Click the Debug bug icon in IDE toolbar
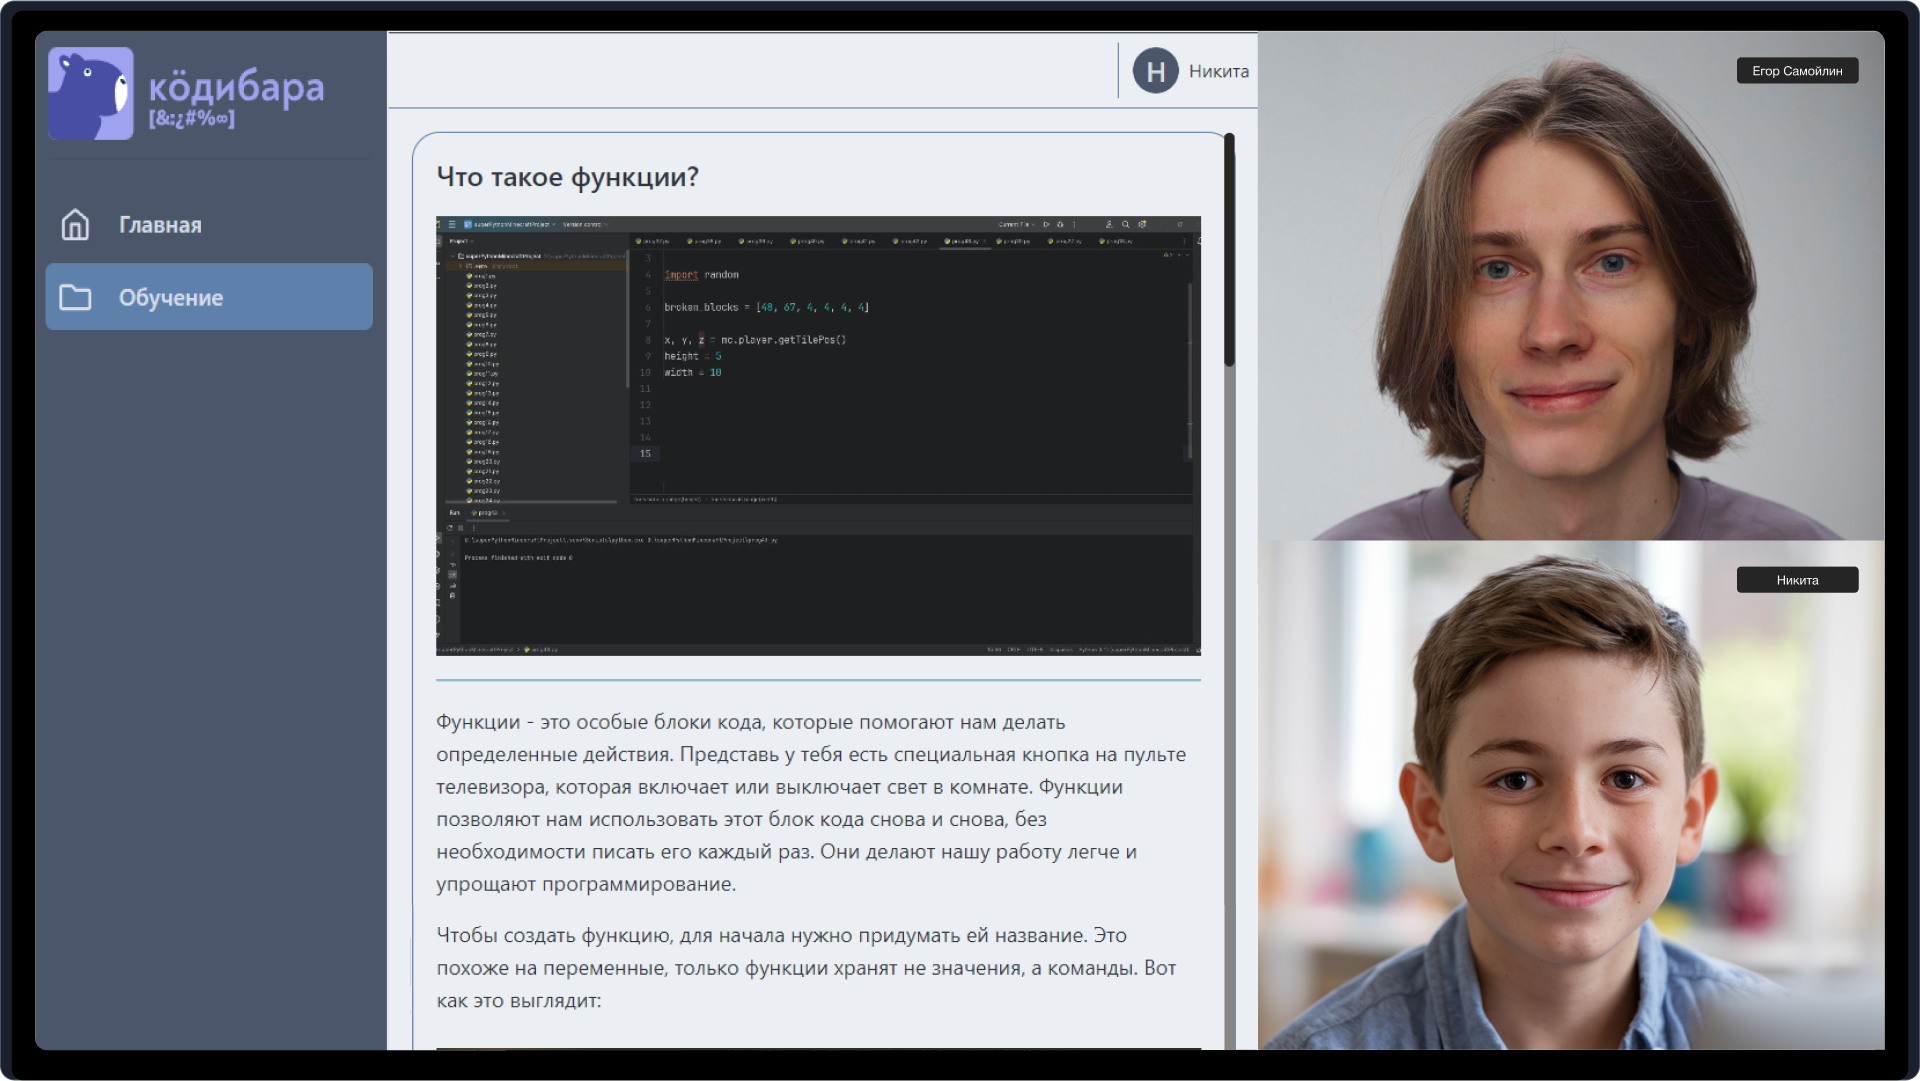The height and width of the screenshot is (1081, 1920). pyautogui.click(x=1060, y=224)
